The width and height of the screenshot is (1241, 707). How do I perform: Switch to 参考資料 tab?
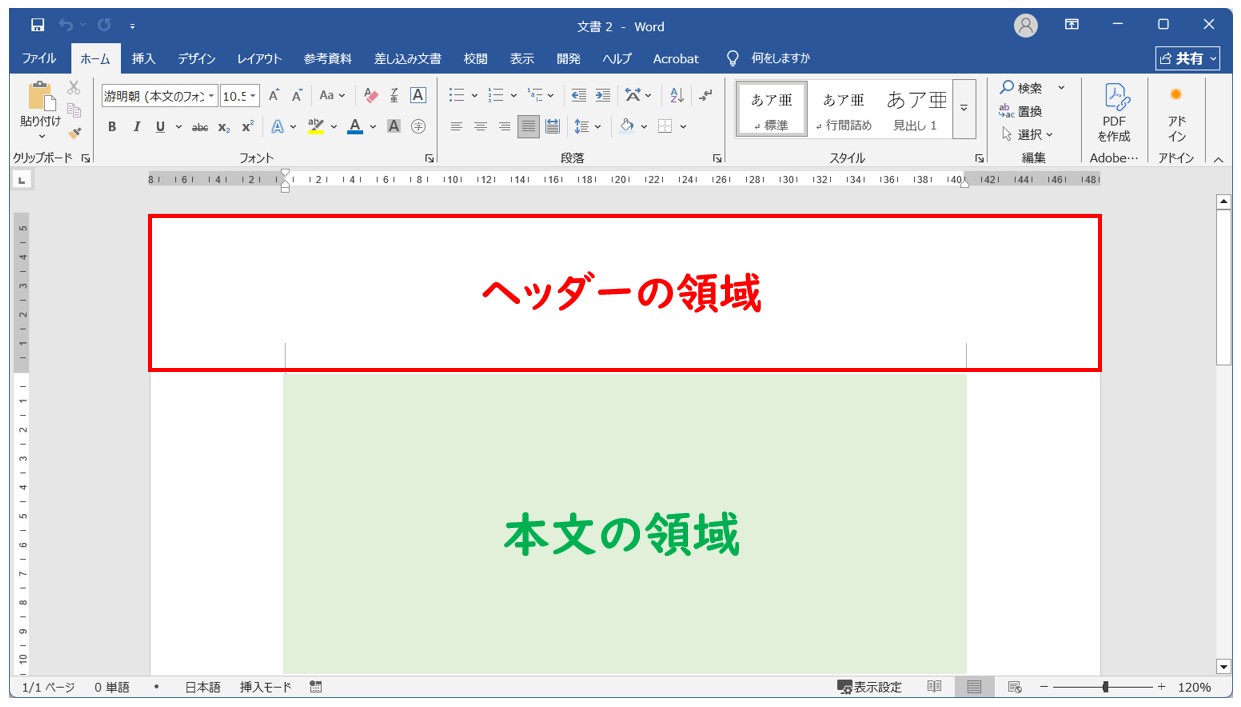tap(328, 59)
